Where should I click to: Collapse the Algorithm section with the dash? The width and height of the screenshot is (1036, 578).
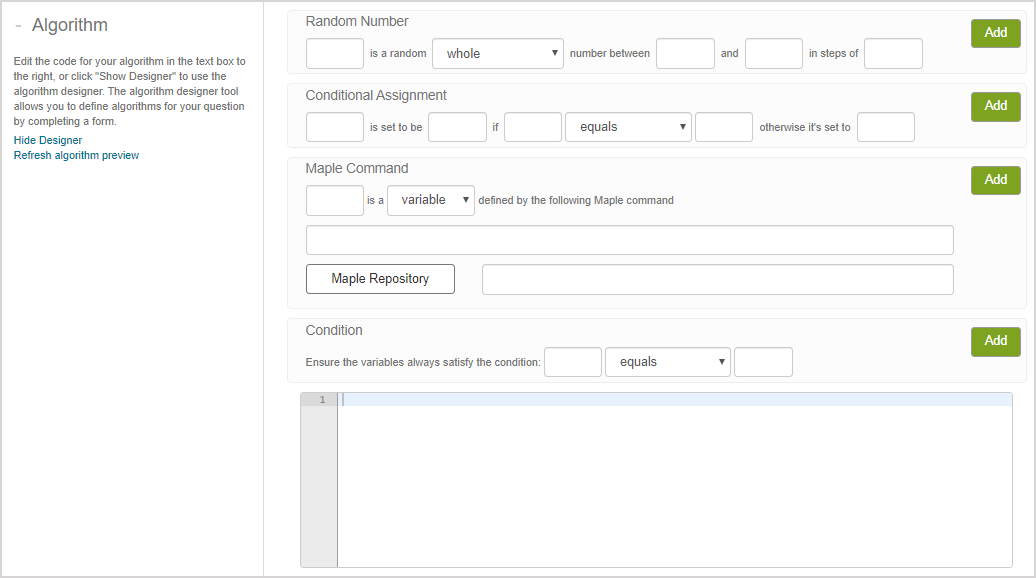click(19, 26)
